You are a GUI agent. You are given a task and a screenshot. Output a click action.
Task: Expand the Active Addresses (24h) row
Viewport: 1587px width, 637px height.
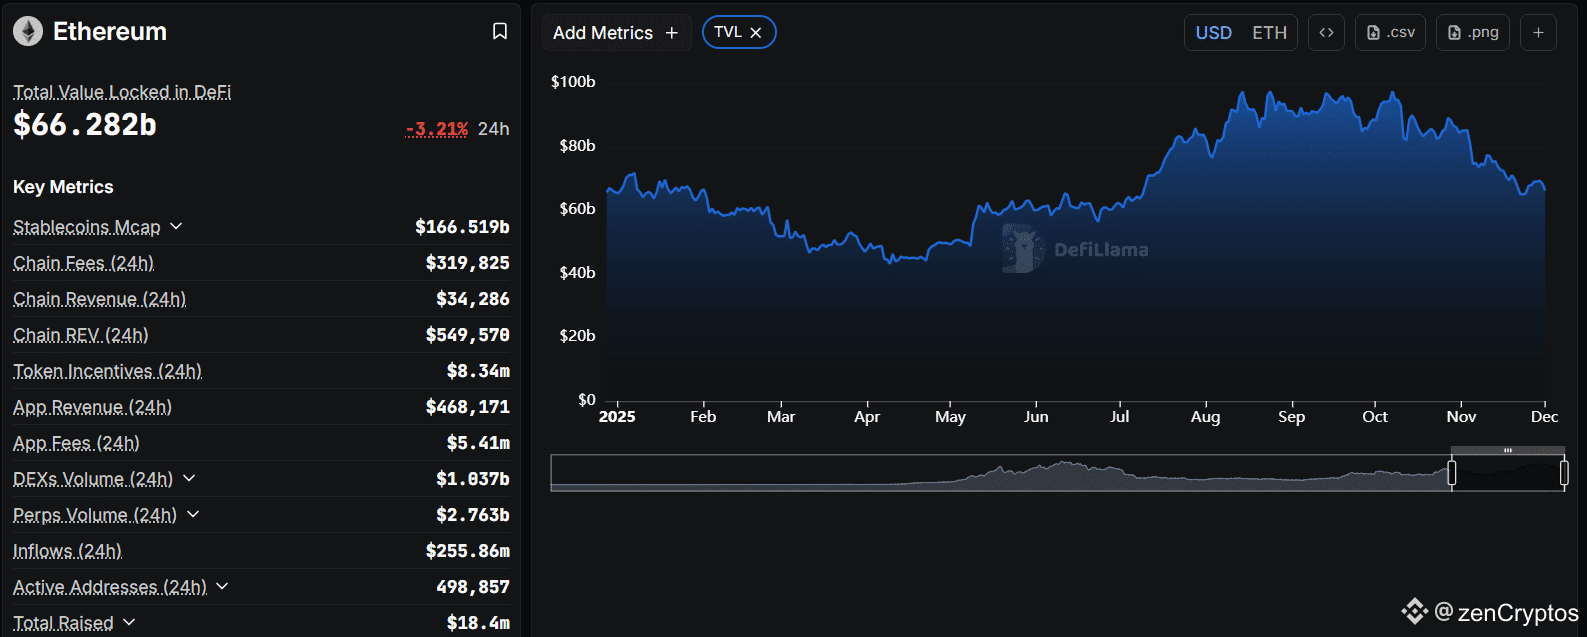[x=222, y=587]
